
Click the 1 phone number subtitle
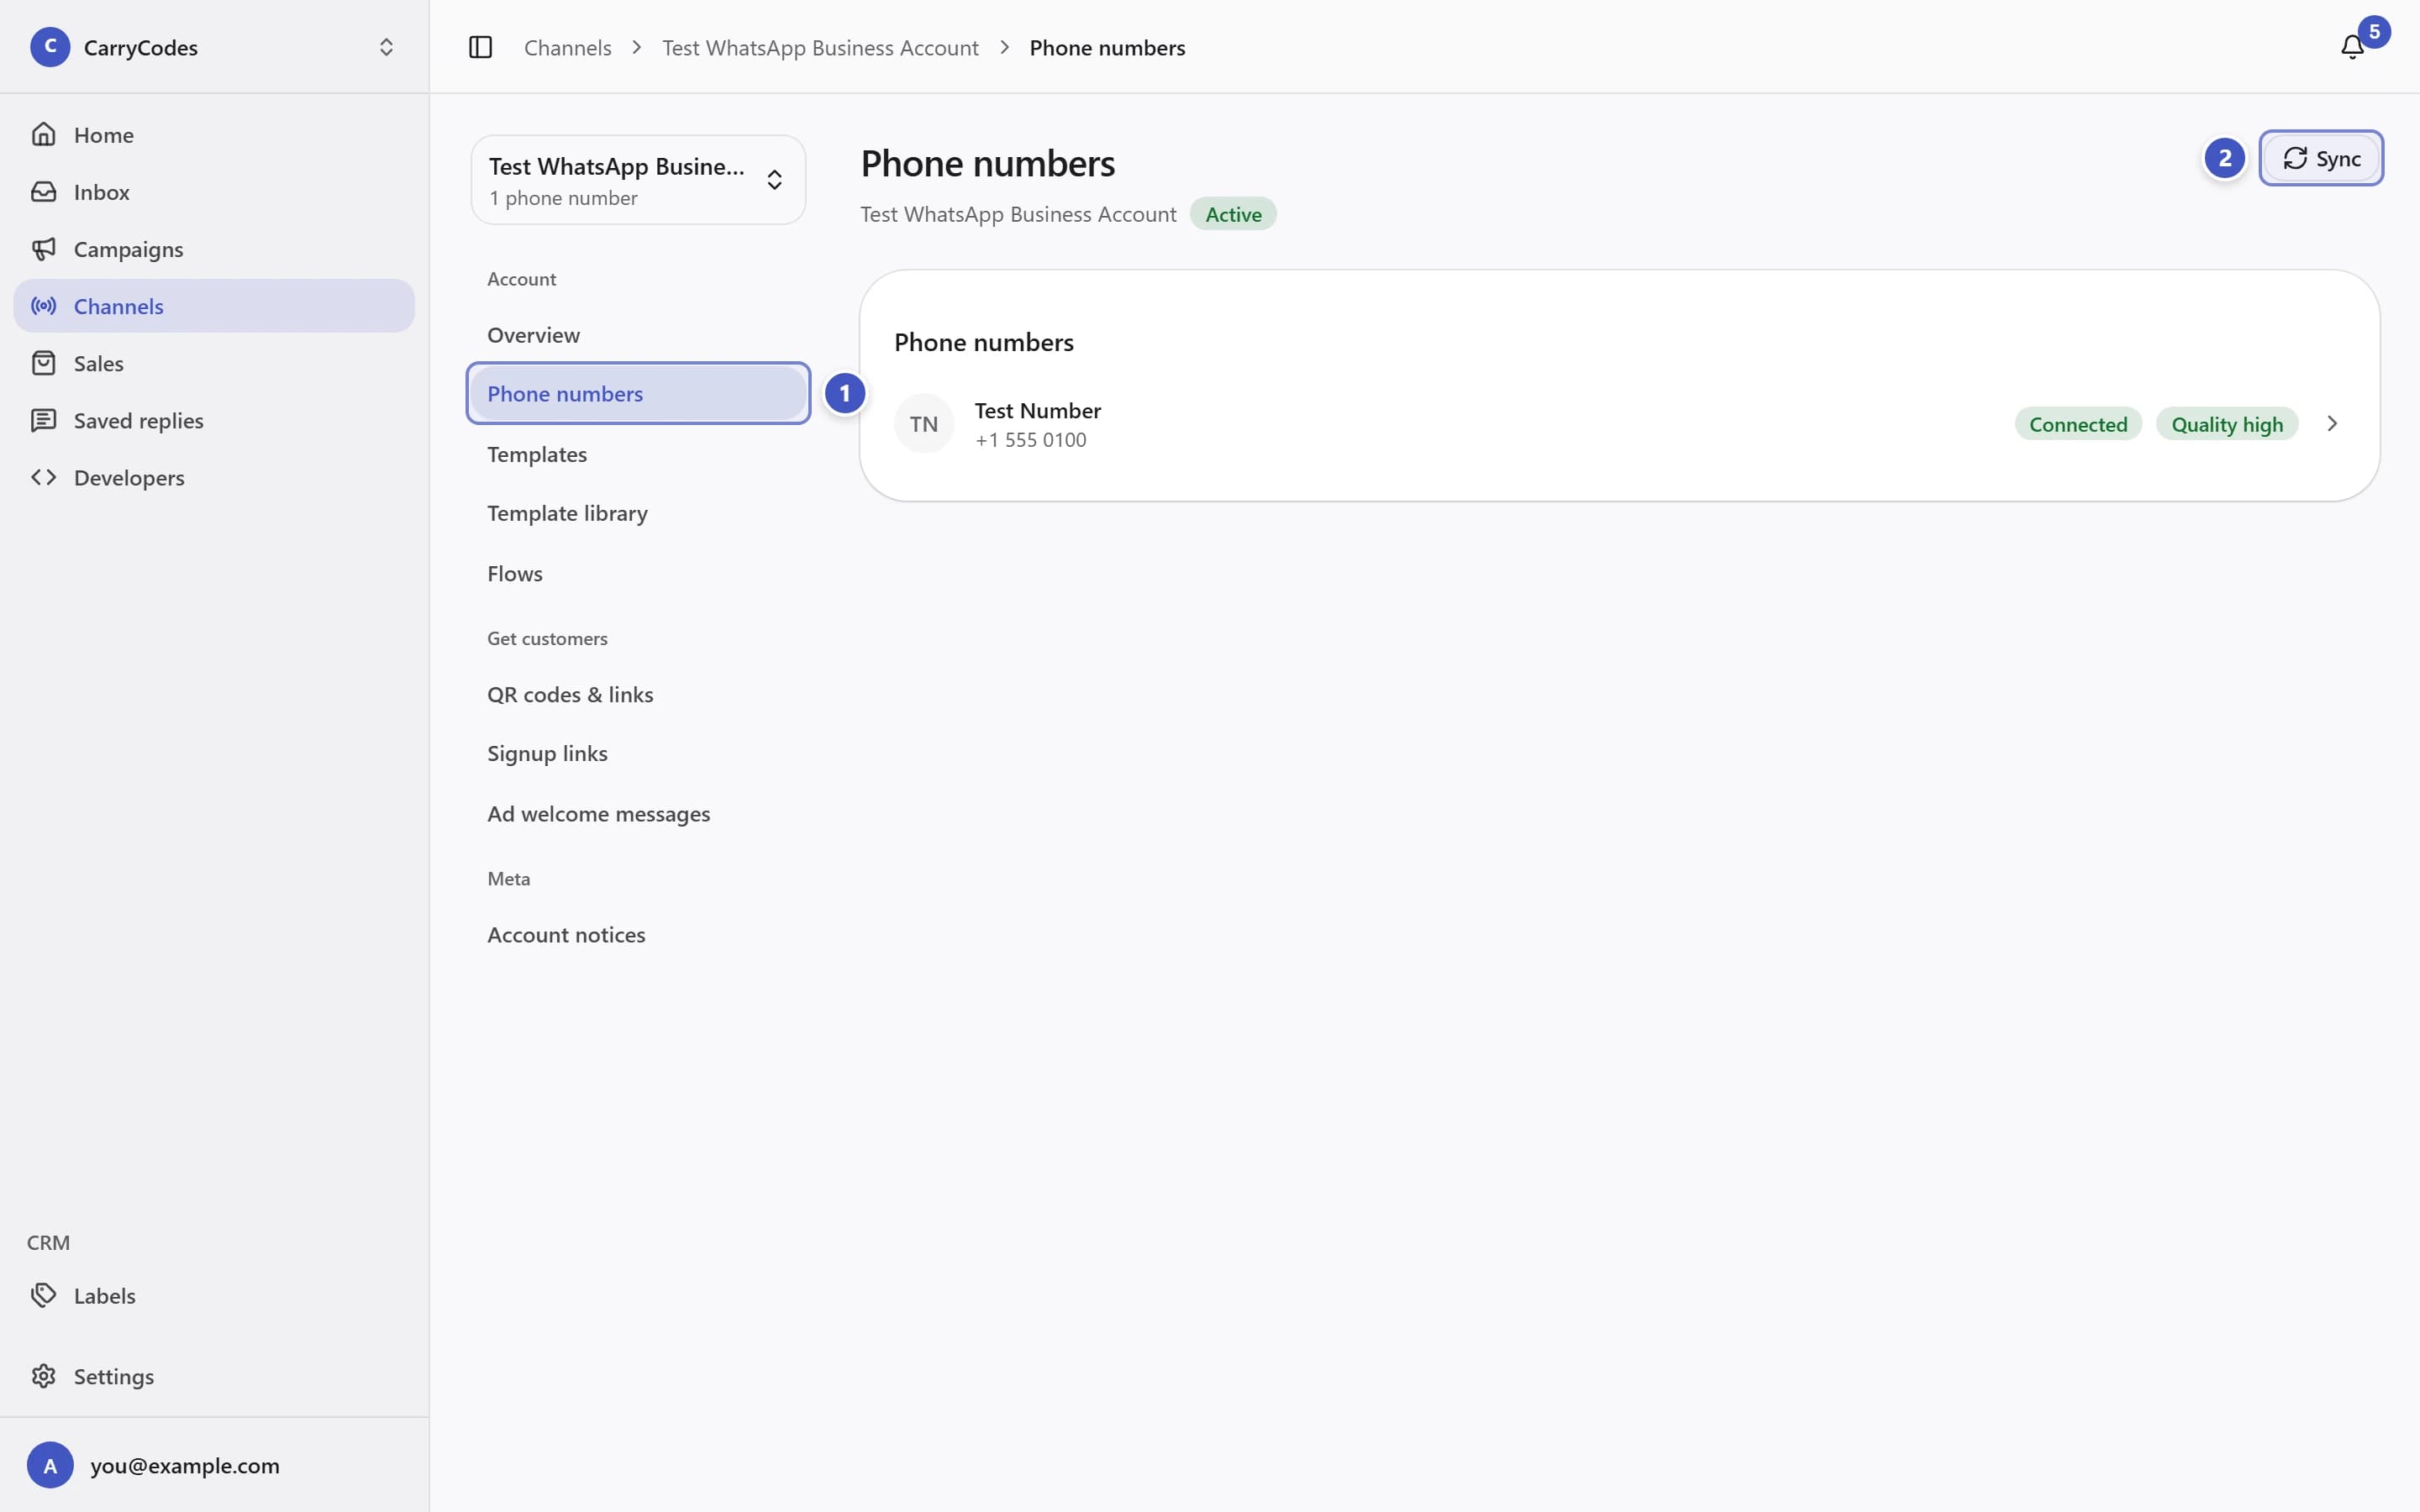coord(563,198)
